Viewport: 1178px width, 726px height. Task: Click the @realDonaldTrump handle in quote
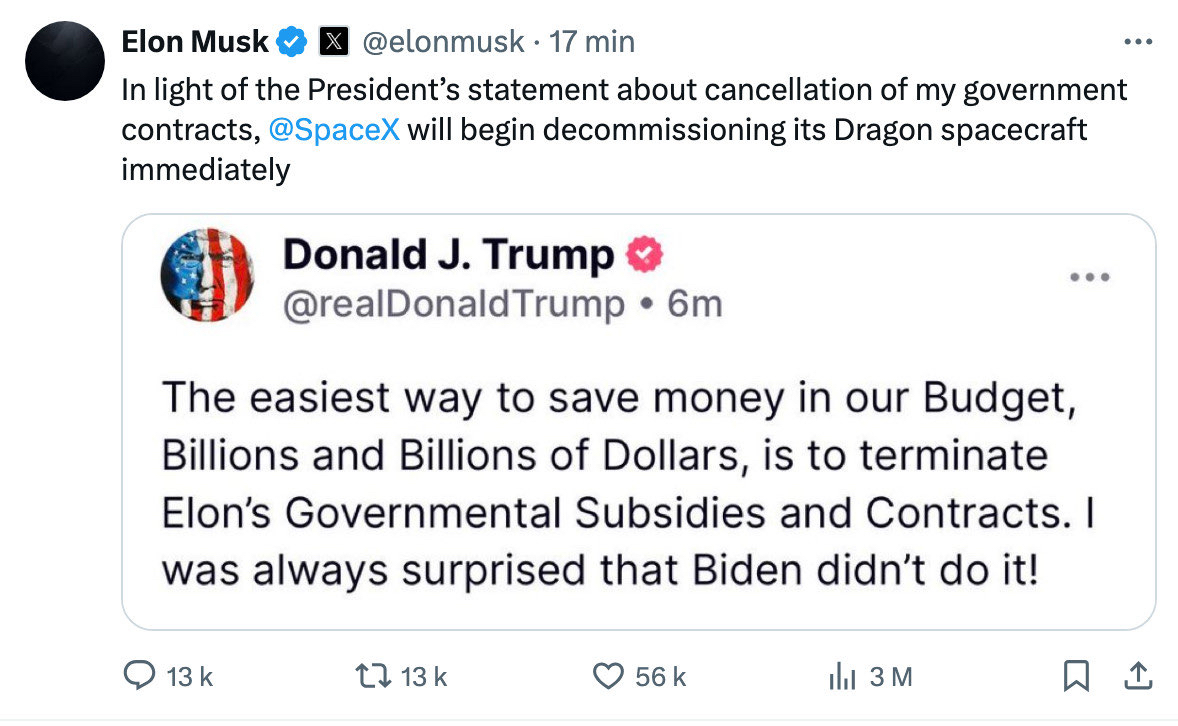[455, 303]
